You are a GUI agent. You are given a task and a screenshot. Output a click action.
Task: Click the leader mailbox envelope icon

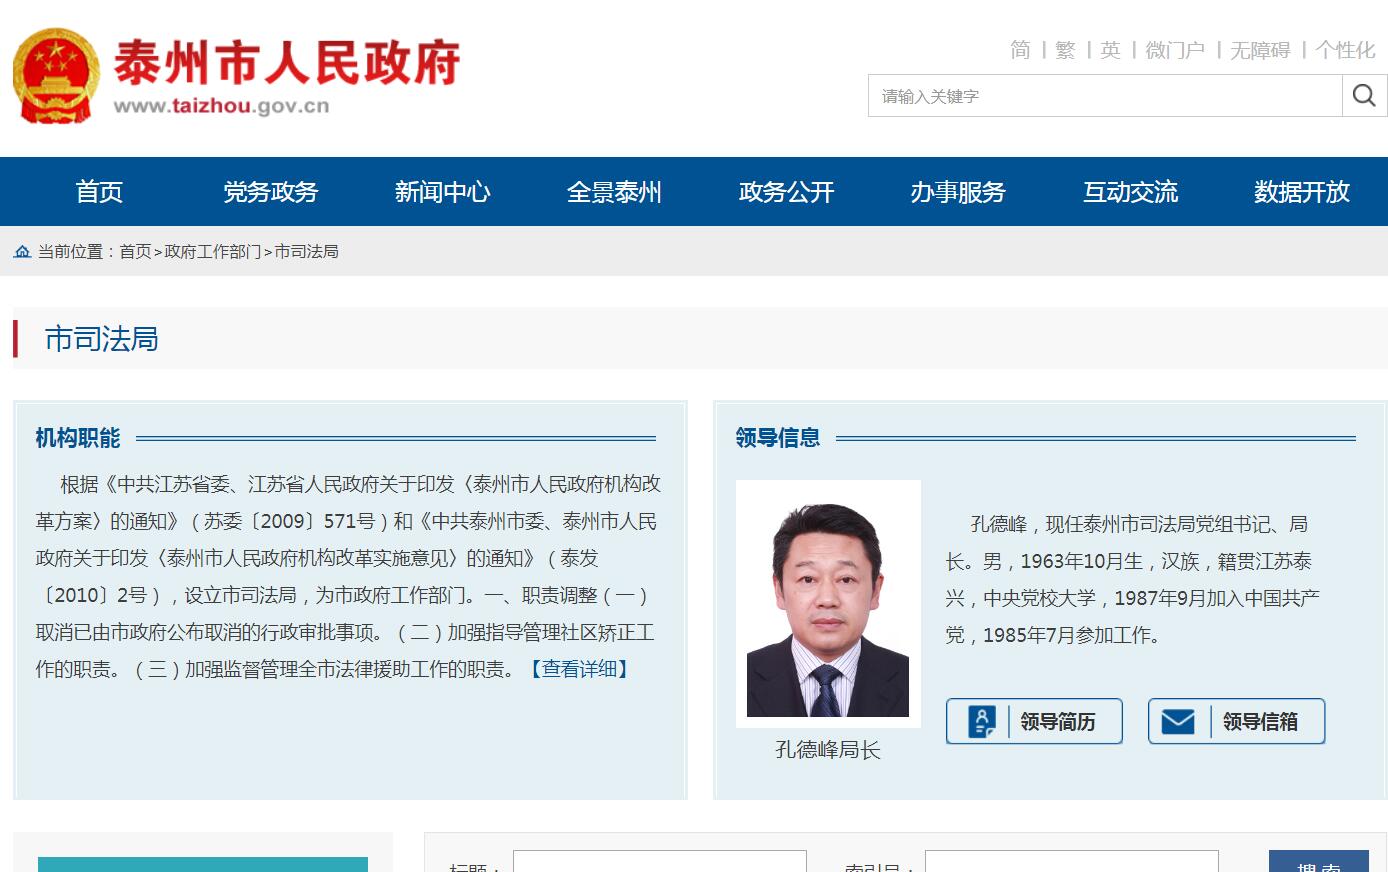tap(1178, 721)
